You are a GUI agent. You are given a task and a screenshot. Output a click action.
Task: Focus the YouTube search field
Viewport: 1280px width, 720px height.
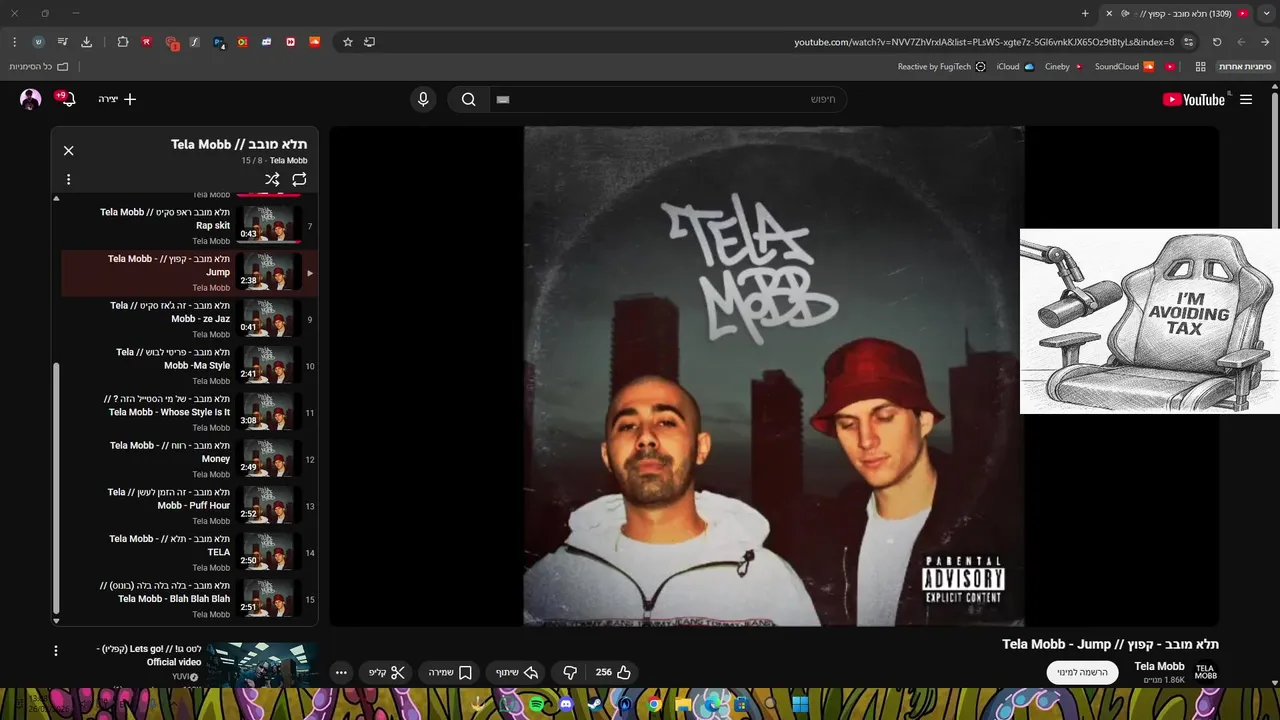pos(668,99)
